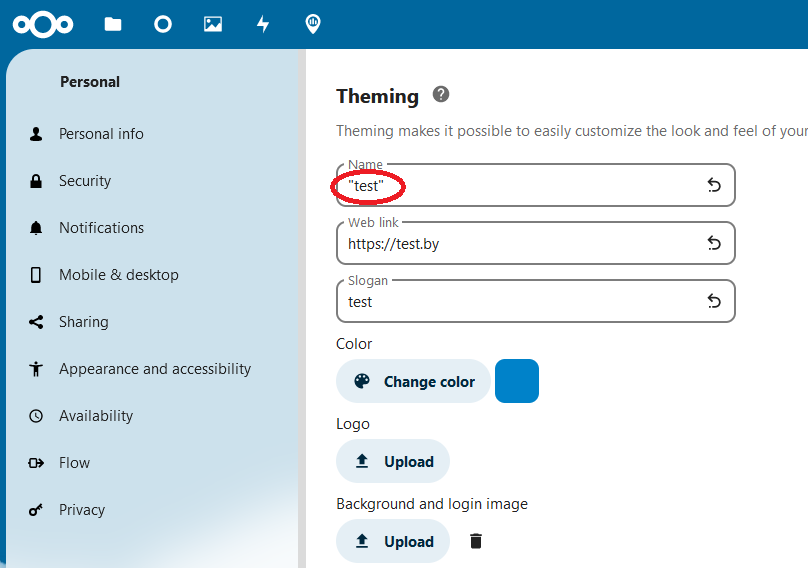Screen dimensions: 808x568
Task: Reset the Slogan field to default
Action: coord(714,301)
